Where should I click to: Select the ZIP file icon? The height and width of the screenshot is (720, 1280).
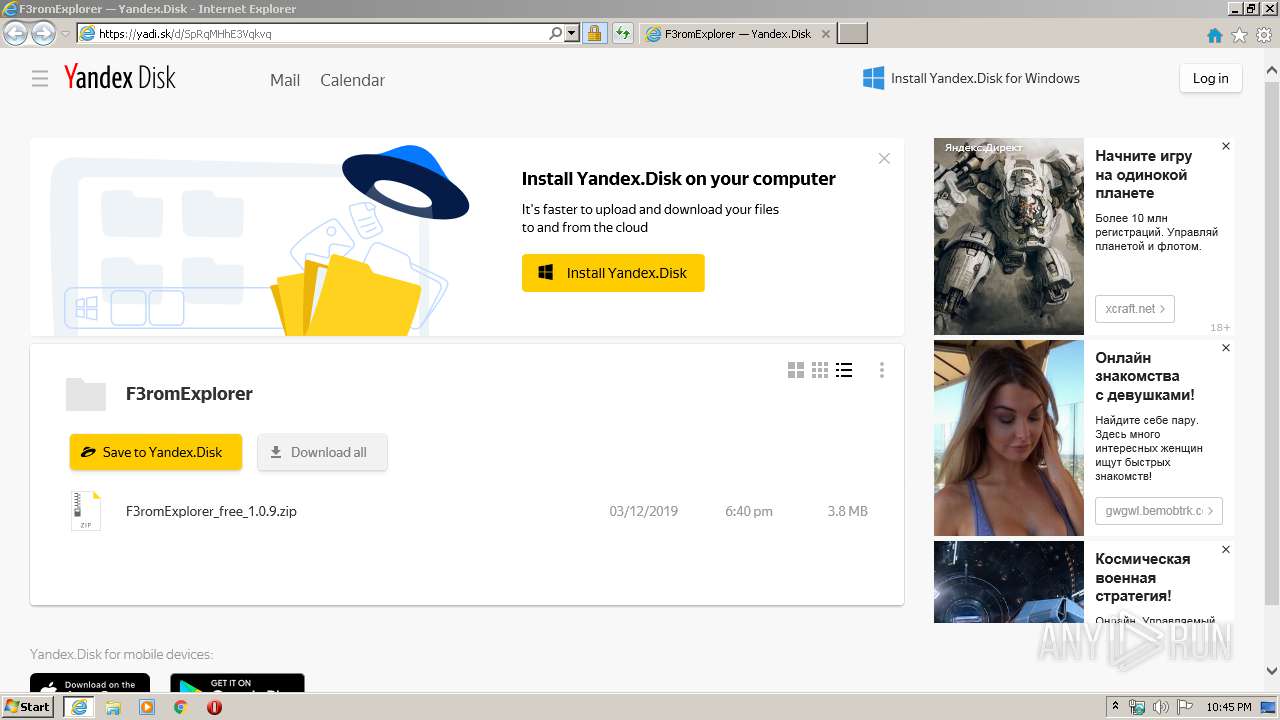[x=86, y=511]
